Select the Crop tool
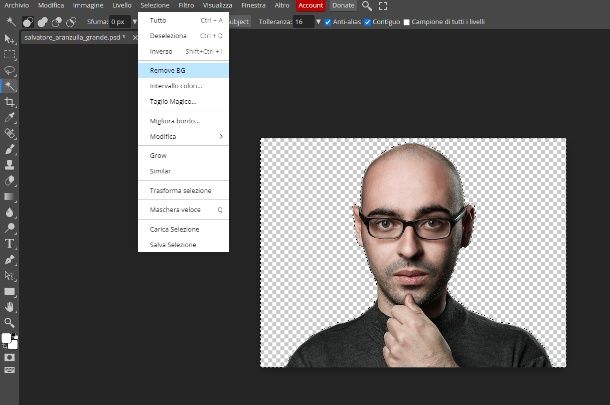The width and height of the screenshot is (610, 405). tap(10, 102)
